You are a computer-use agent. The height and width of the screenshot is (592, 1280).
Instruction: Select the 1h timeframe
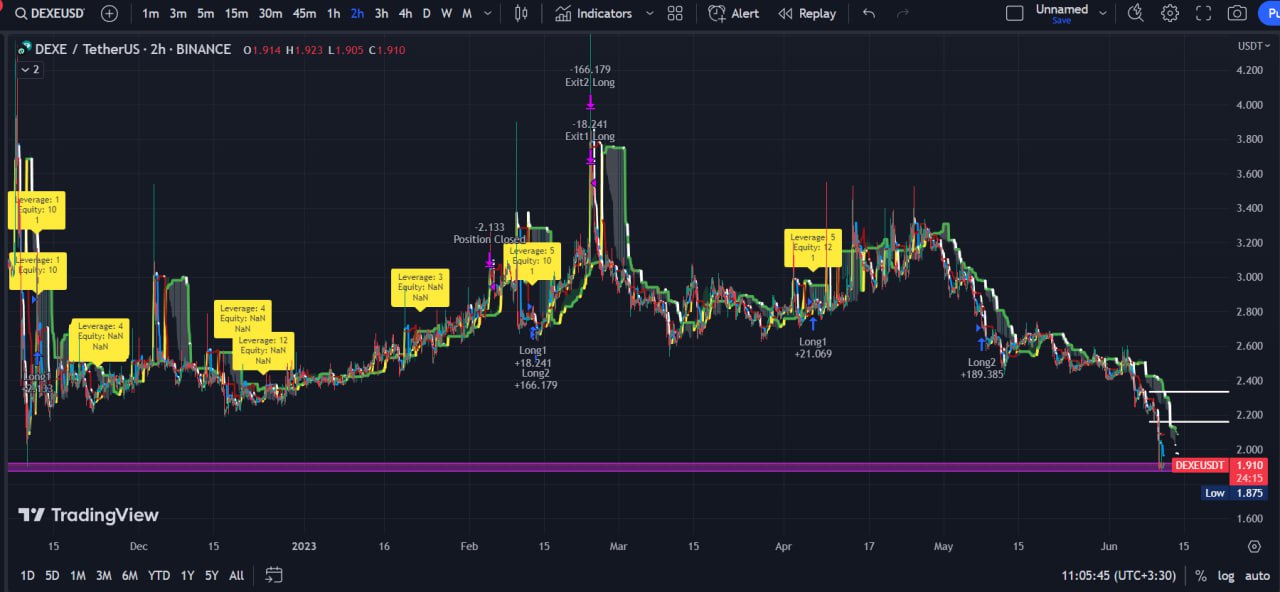(333, 13)
